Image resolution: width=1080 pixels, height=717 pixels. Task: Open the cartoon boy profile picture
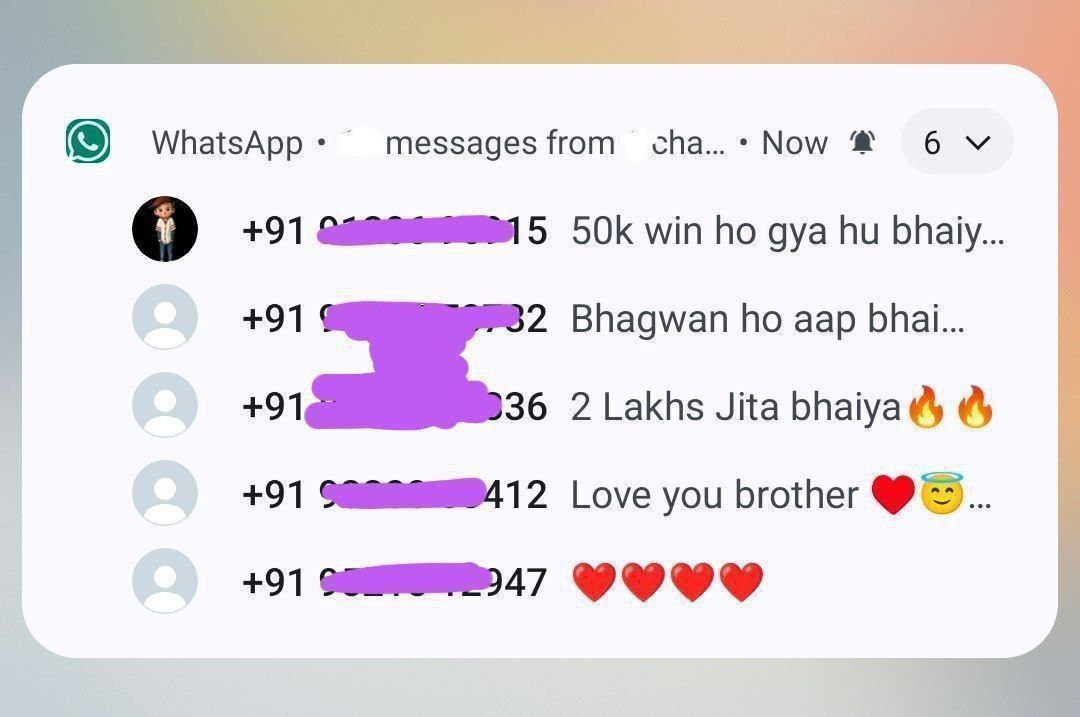pyautogui.click(x=165, y=229)
